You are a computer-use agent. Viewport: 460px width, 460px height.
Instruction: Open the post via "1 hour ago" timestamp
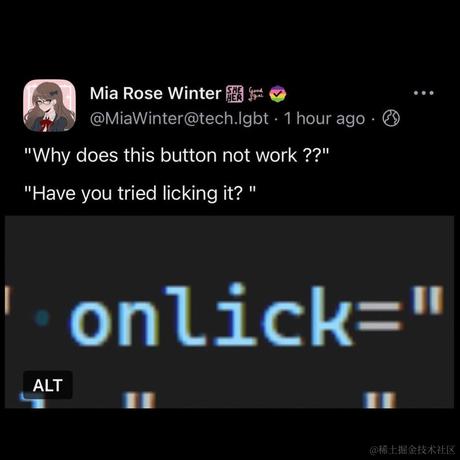coord(325,119)
